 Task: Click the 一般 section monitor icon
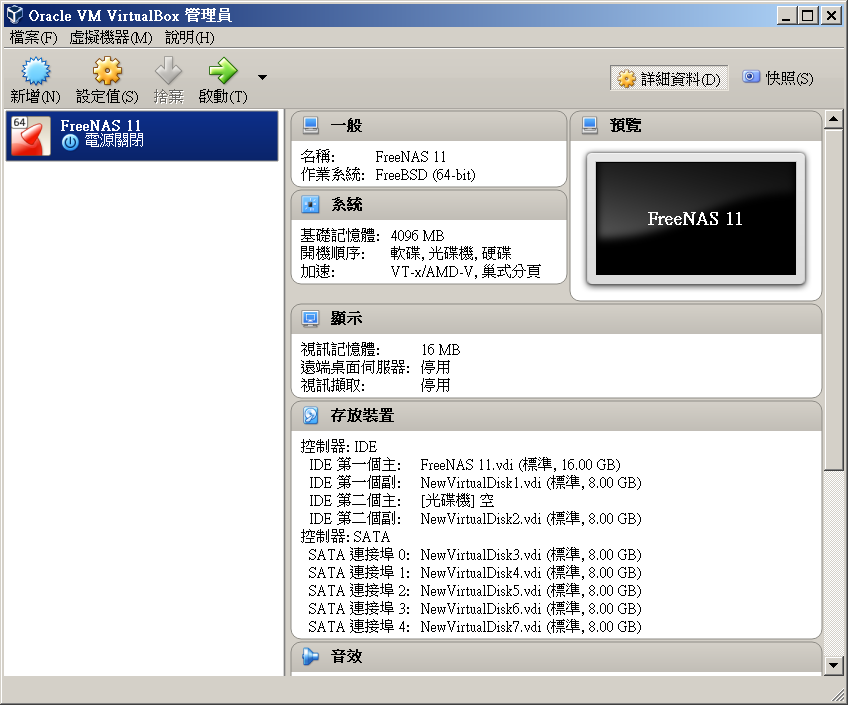(311, 125)
